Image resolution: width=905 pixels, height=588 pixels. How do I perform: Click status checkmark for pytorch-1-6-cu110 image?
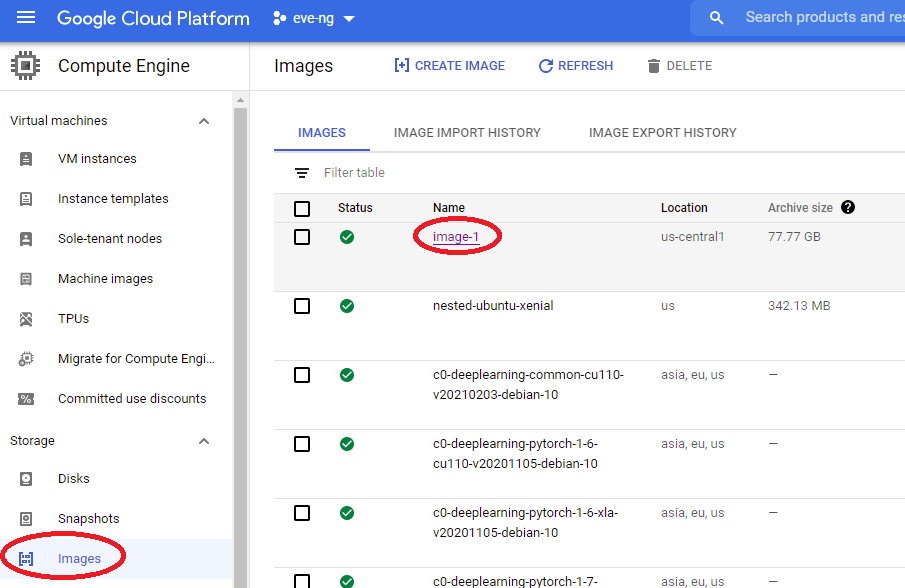[x=347, y=444]
